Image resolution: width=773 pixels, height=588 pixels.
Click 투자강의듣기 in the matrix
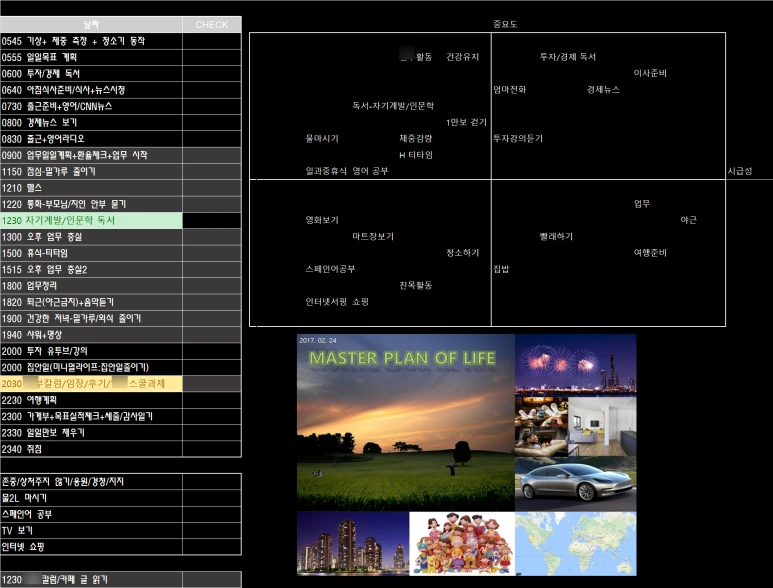tap(518, 138)
